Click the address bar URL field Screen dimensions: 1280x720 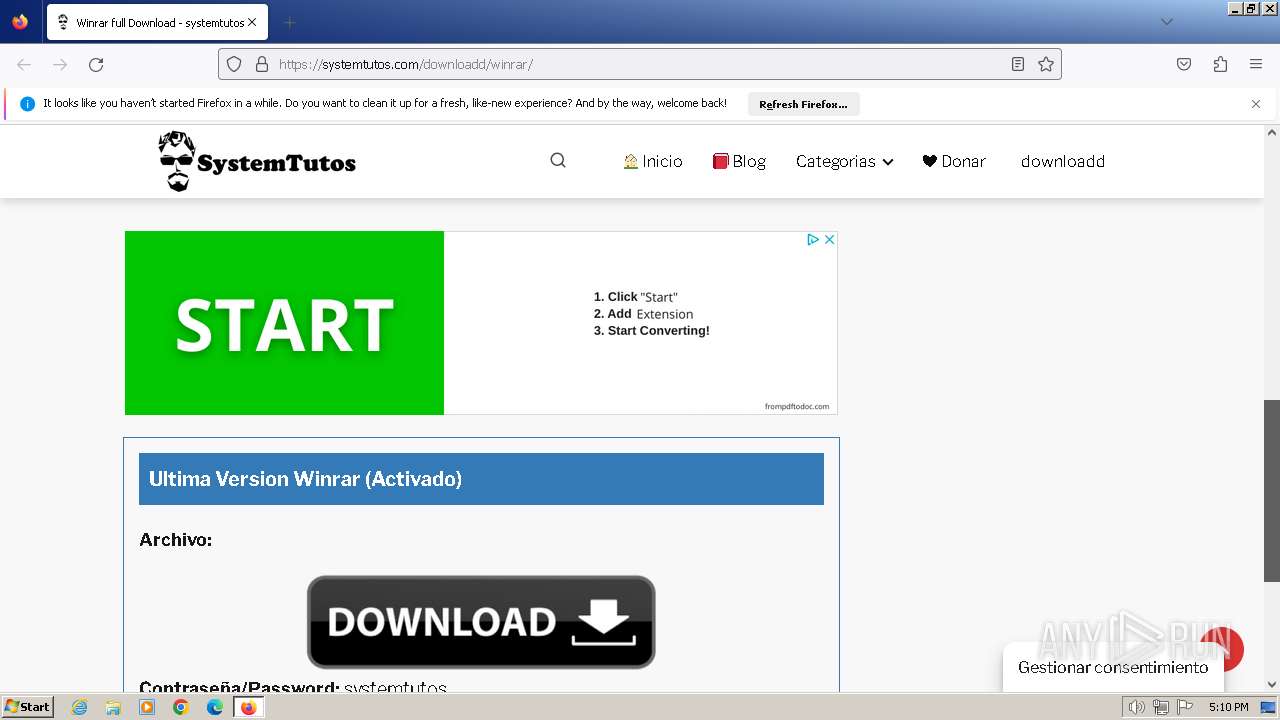pyautogui.click(x=640, y=64)
